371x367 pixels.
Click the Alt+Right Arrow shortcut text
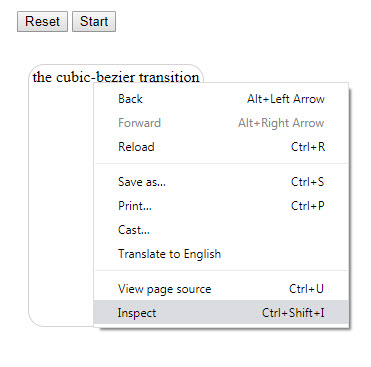pyautogui.click(x=281, y=123)
